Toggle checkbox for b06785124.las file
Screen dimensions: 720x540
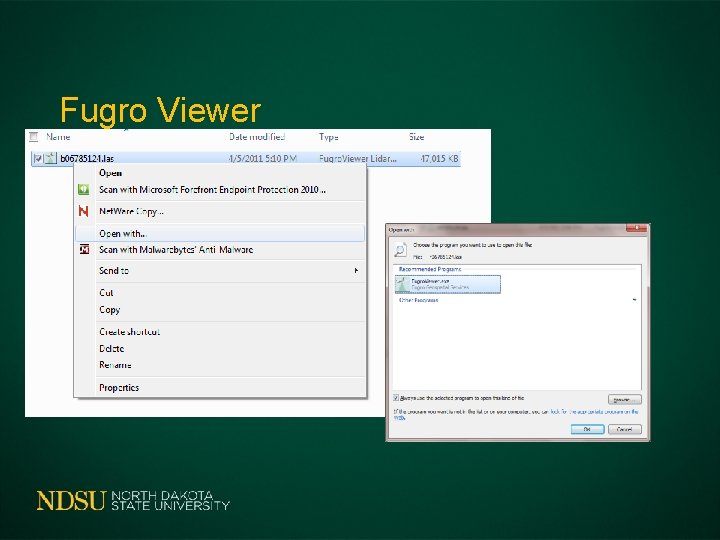[x=38, y=158]
